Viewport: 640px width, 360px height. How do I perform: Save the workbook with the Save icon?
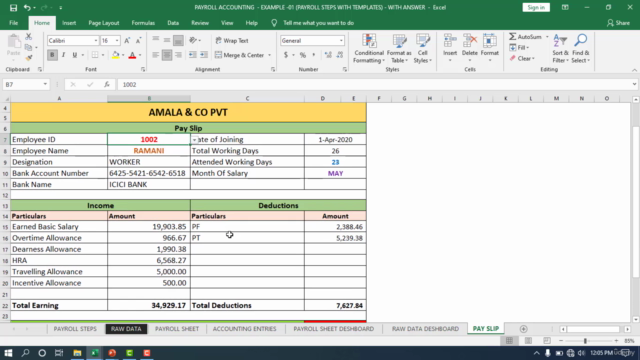[13, 7]
